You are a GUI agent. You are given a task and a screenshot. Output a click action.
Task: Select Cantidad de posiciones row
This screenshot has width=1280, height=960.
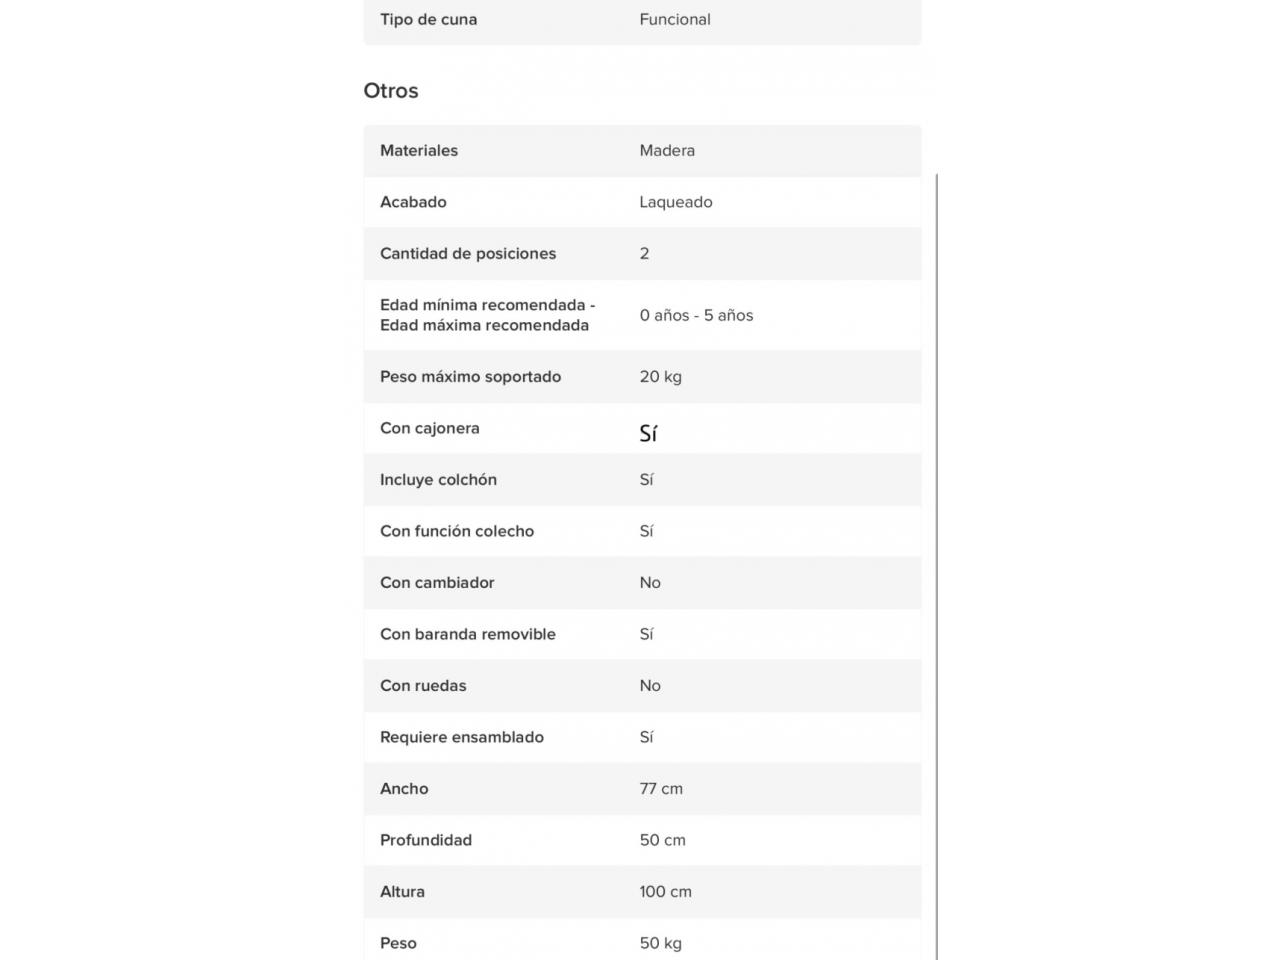tap(642, 253)
